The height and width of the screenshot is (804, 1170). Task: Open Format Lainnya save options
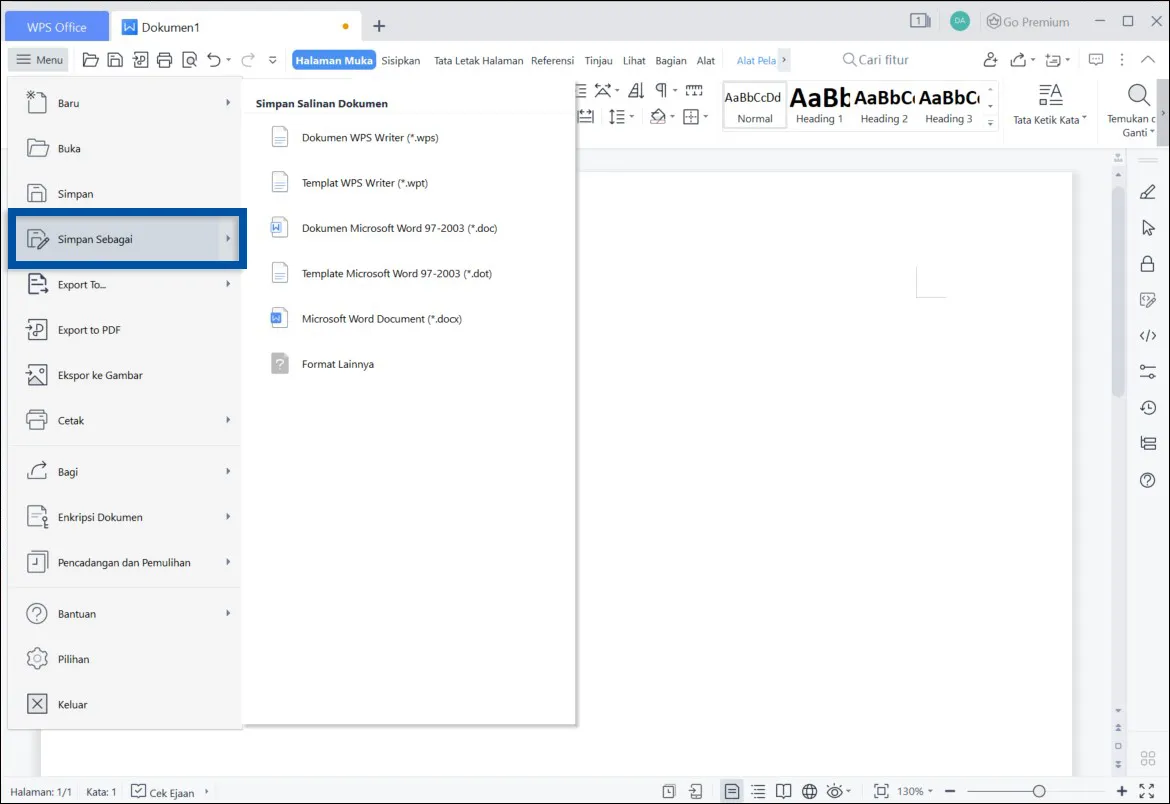[337, 363]
